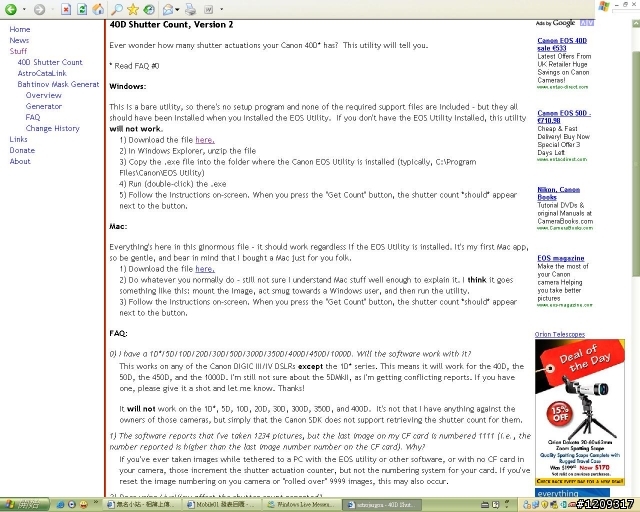Select the Stuff section in sidebar

click(18, 51)
